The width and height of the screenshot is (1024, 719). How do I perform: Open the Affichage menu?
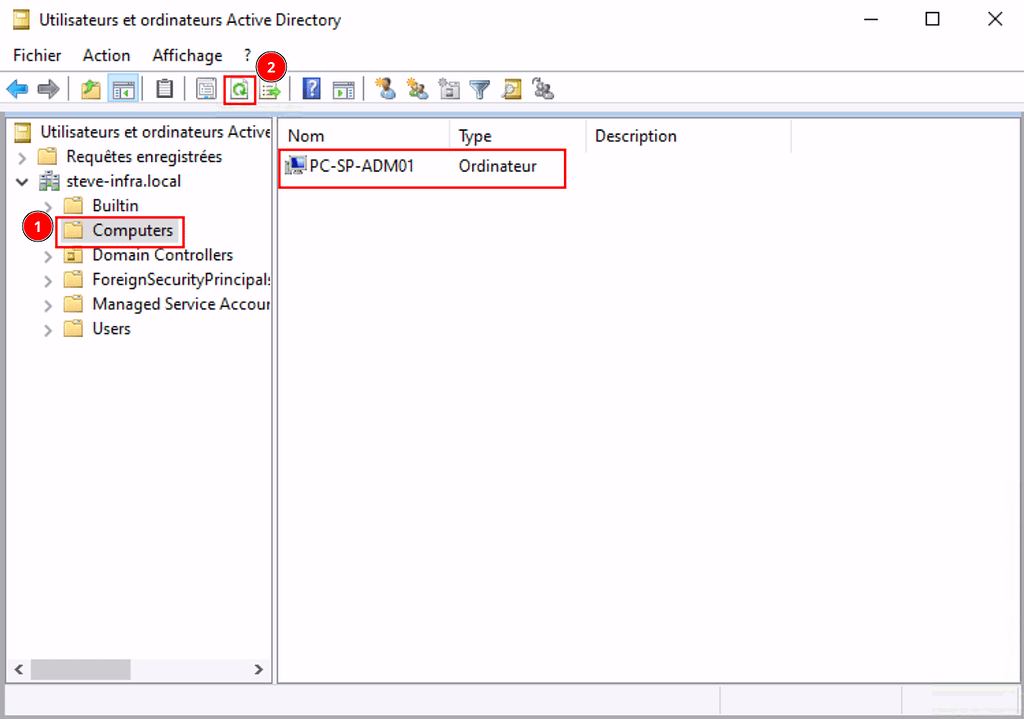[187, 56]
